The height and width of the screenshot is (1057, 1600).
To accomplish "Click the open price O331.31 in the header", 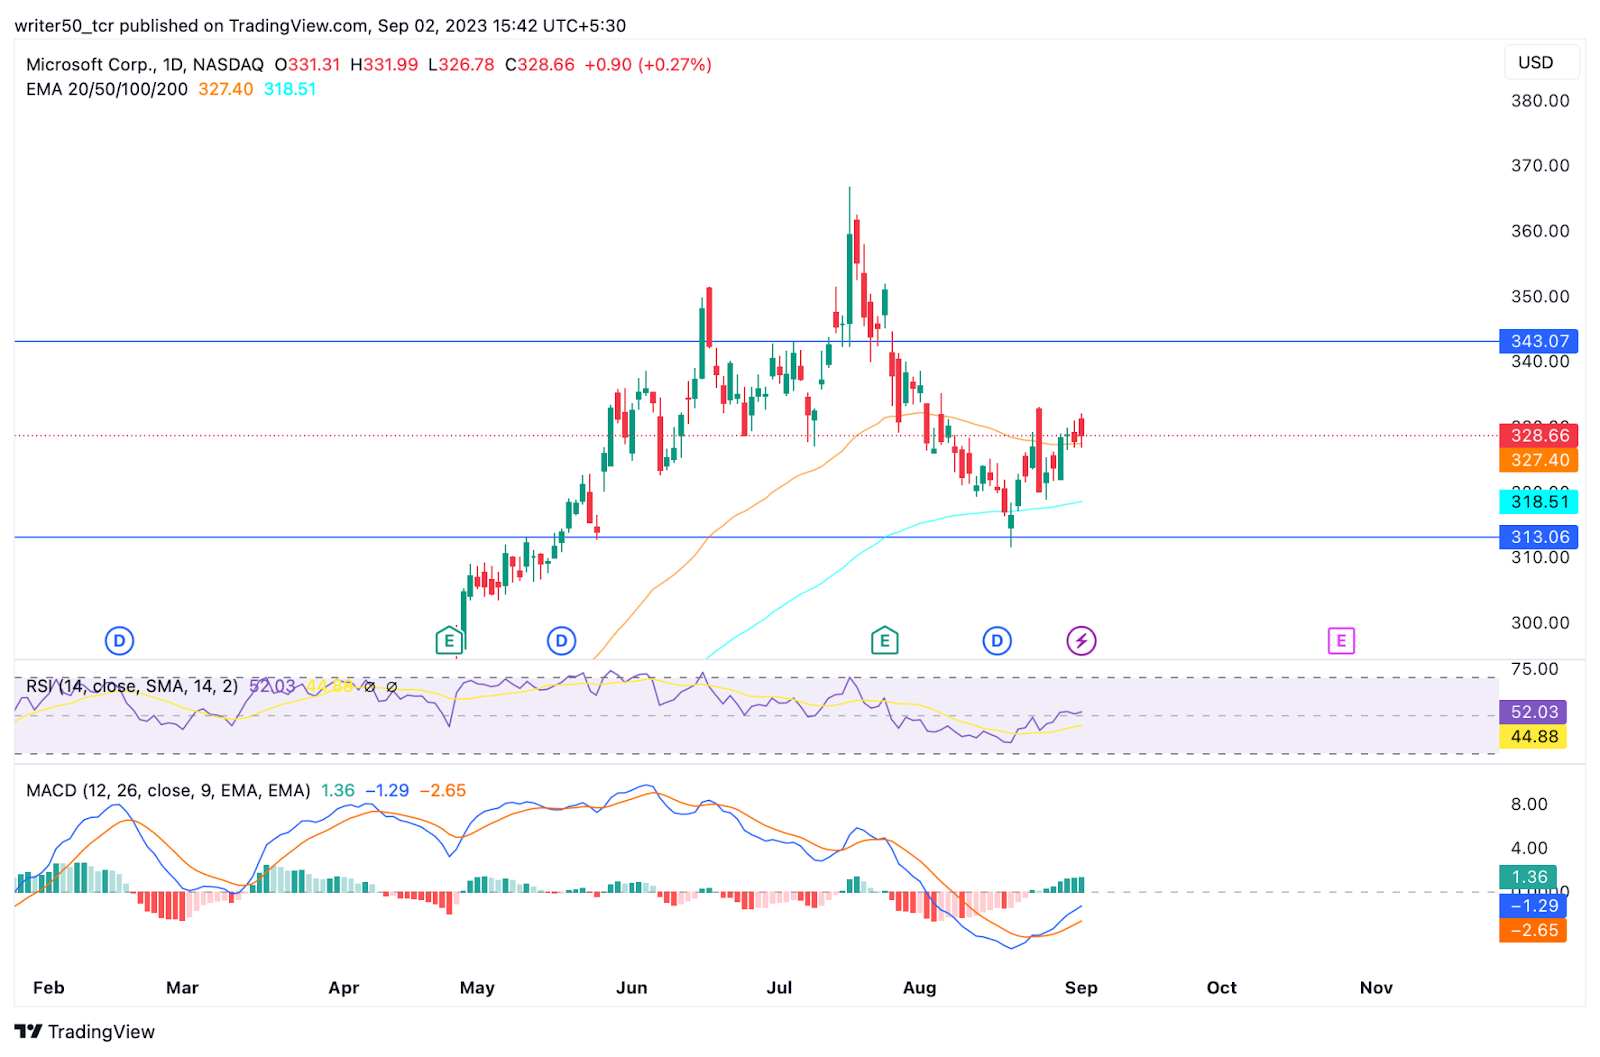I will pos(307,64).
